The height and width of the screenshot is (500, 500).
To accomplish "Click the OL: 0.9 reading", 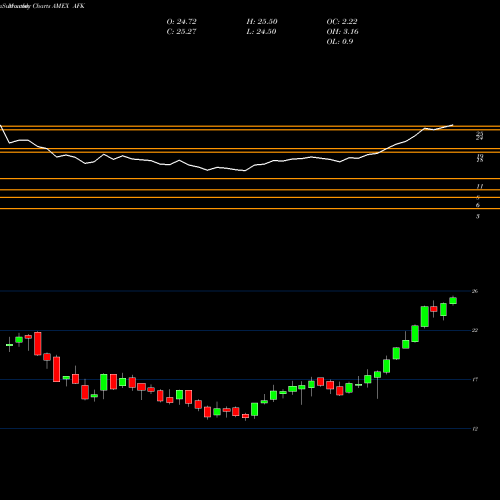I will coord(340,42).
